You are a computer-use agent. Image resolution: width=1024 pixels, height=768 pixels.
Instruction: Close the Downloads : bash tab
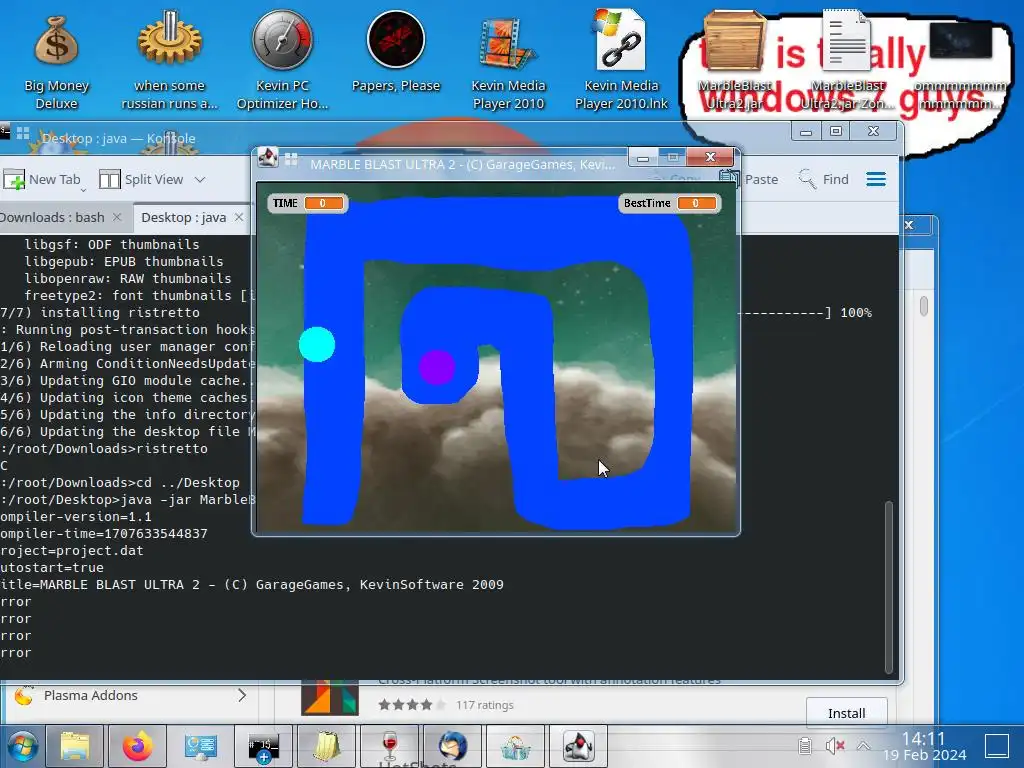point(117,217)
